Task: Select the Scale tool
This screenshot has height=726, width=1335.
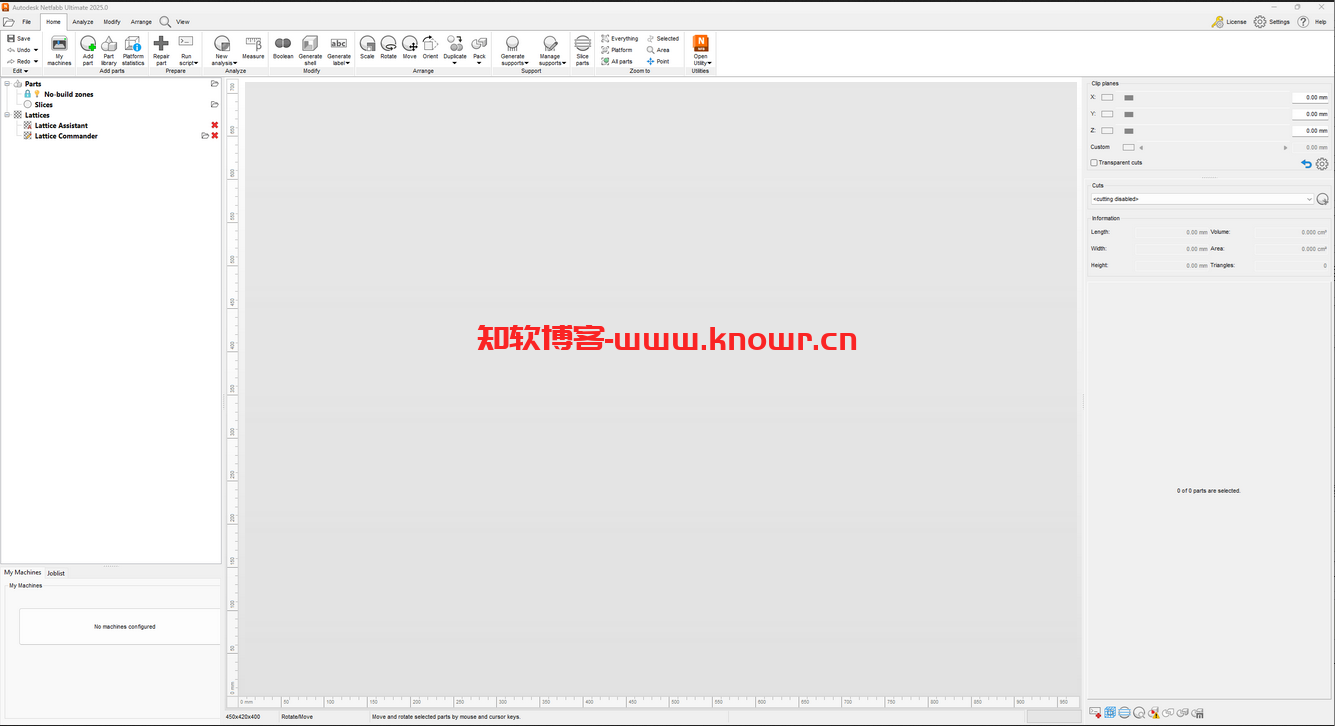Action: [x=367, y=48]
